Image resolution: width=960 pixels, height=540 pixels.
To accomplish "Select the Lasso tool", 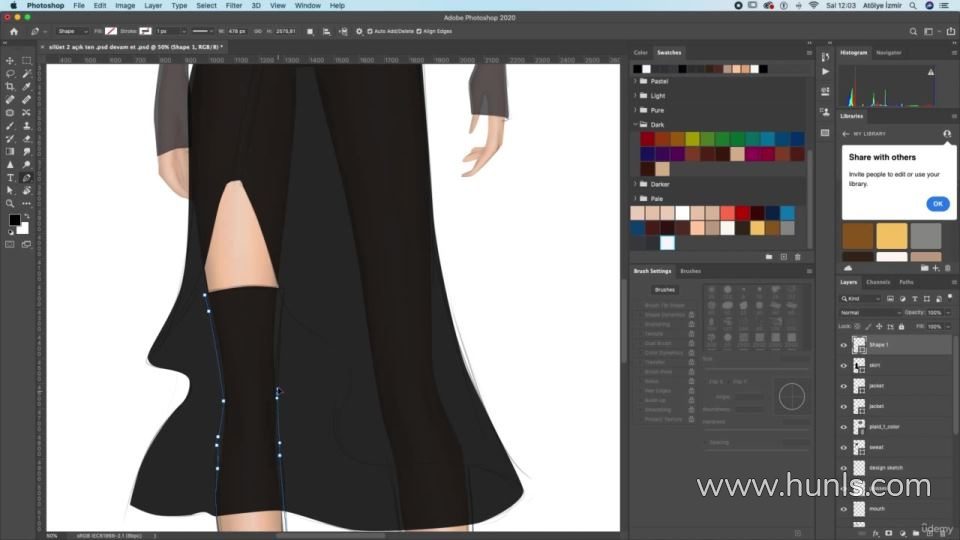I will (x=11, y=74).
